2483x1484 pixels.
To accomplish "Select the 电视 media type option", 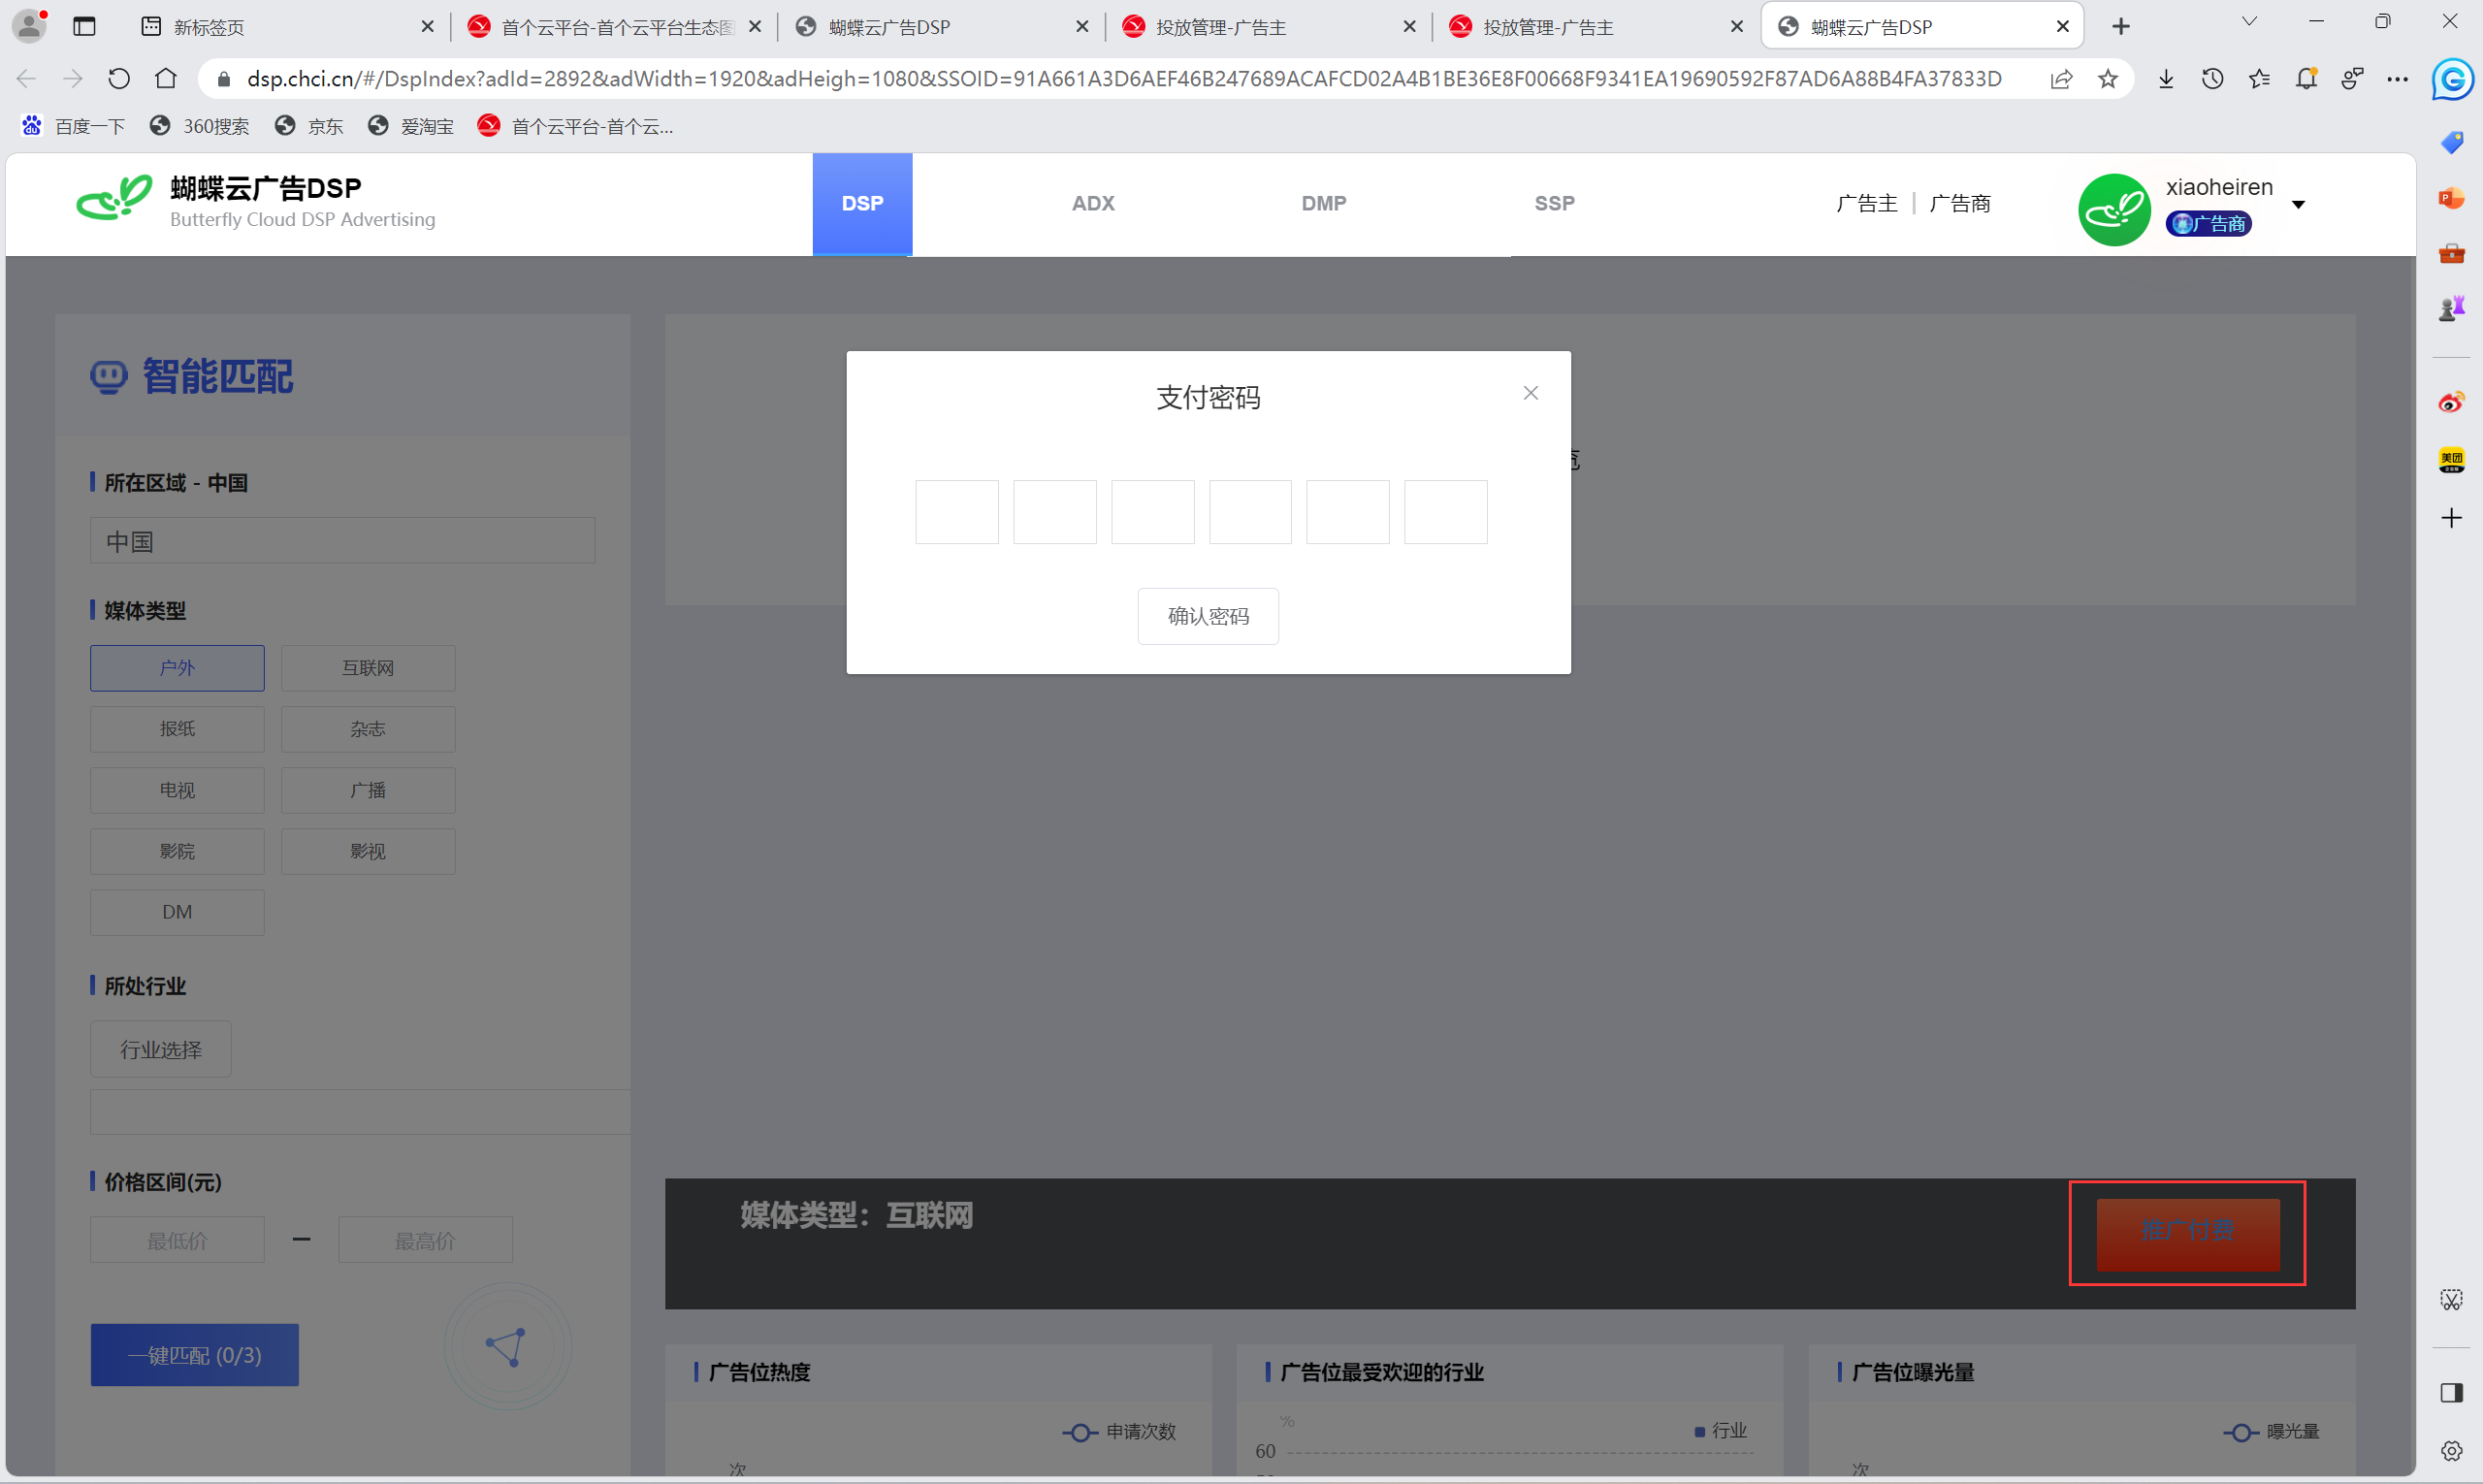I will 177,790.
